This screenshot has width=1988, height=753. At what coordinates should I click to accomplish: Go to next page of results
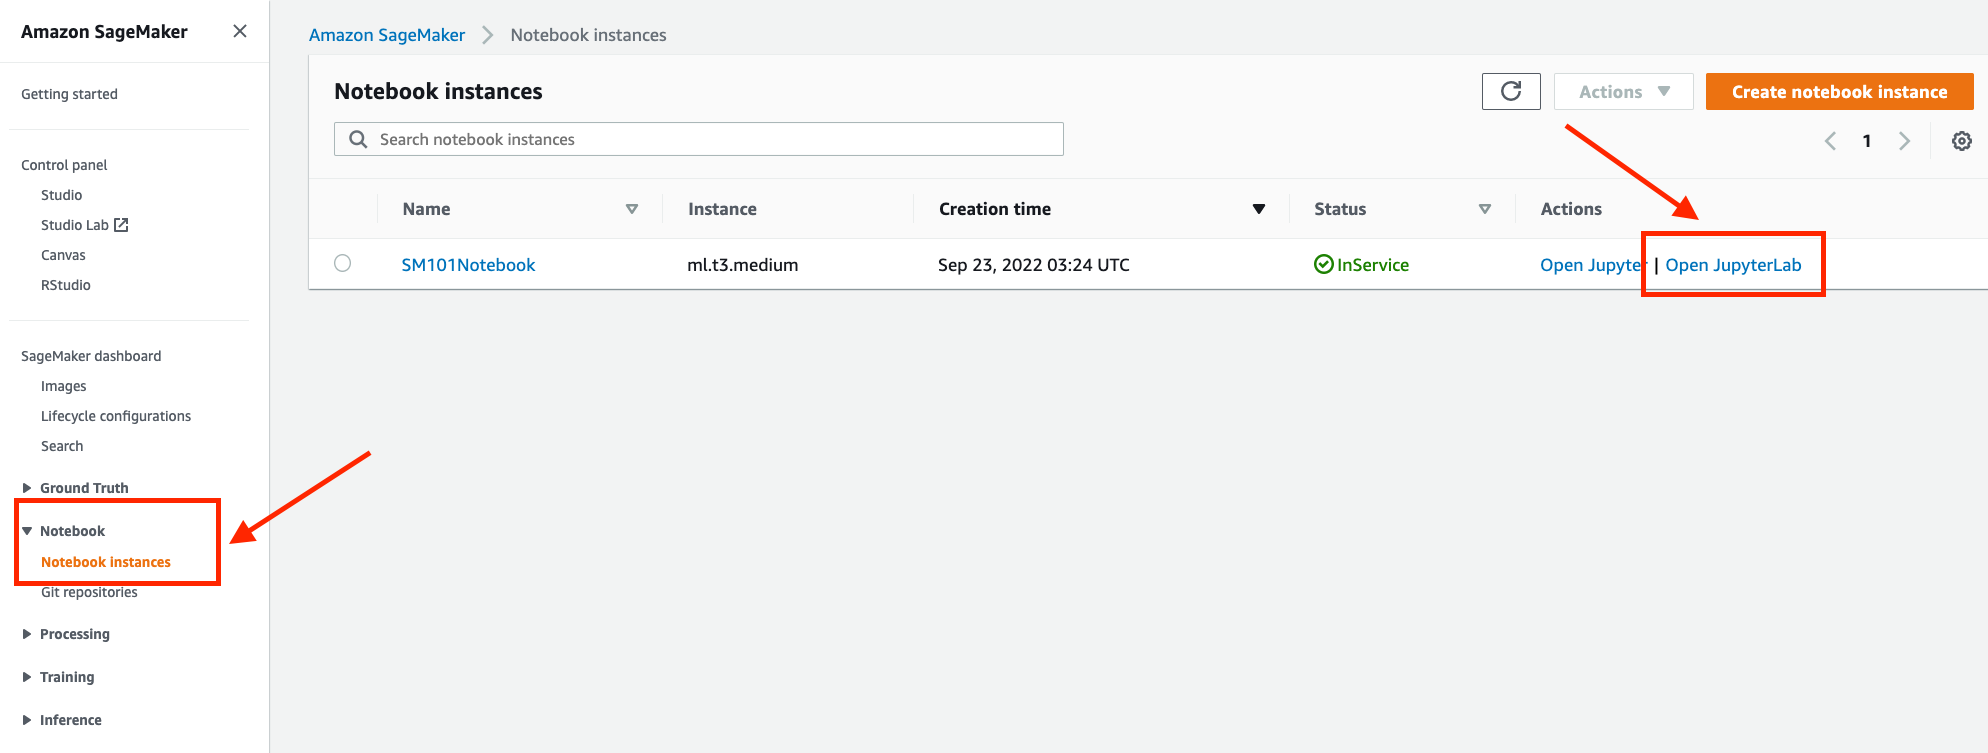tap(1904, 141)
